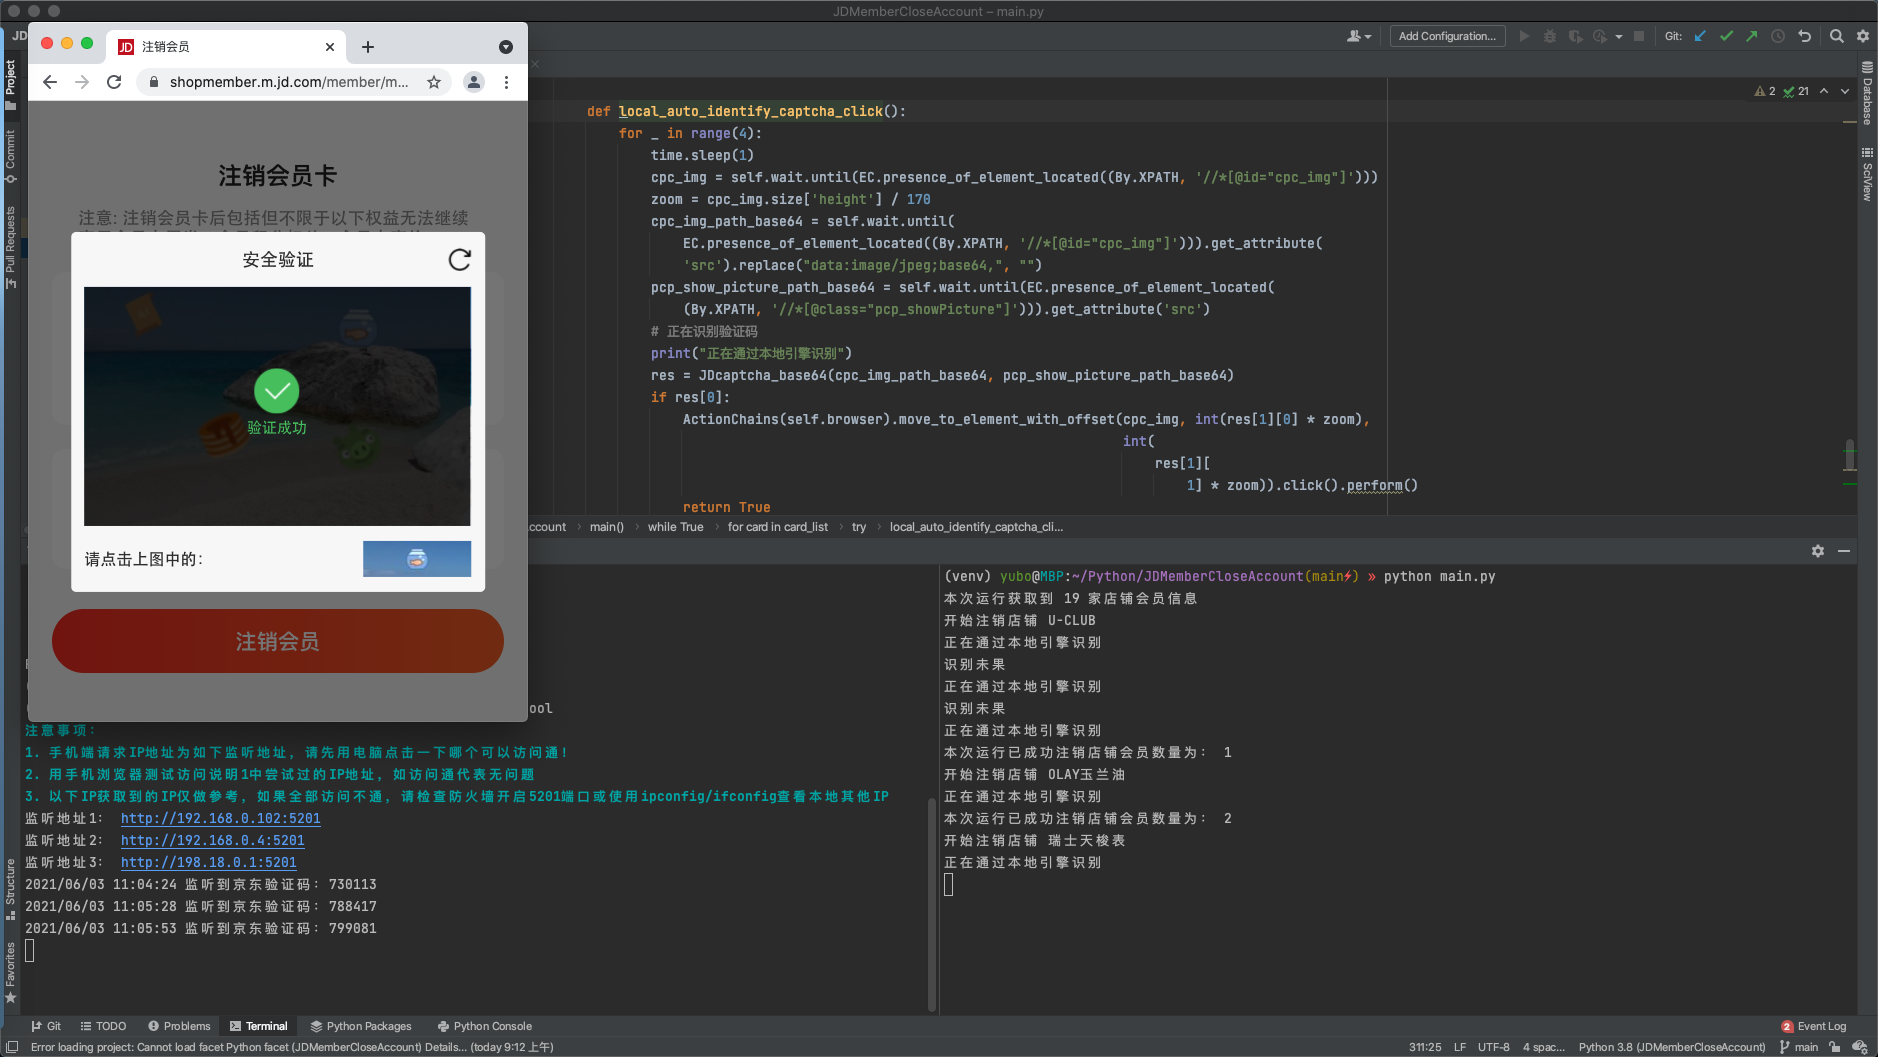Open Structure tool window sidebar tab
1878x1057 pixels.
pyautogui.click(x=11, y=888)
